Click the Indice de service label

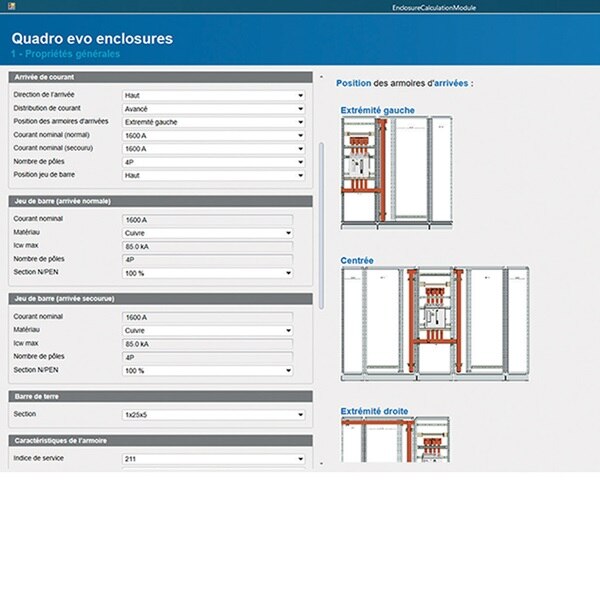pos(38,458)
